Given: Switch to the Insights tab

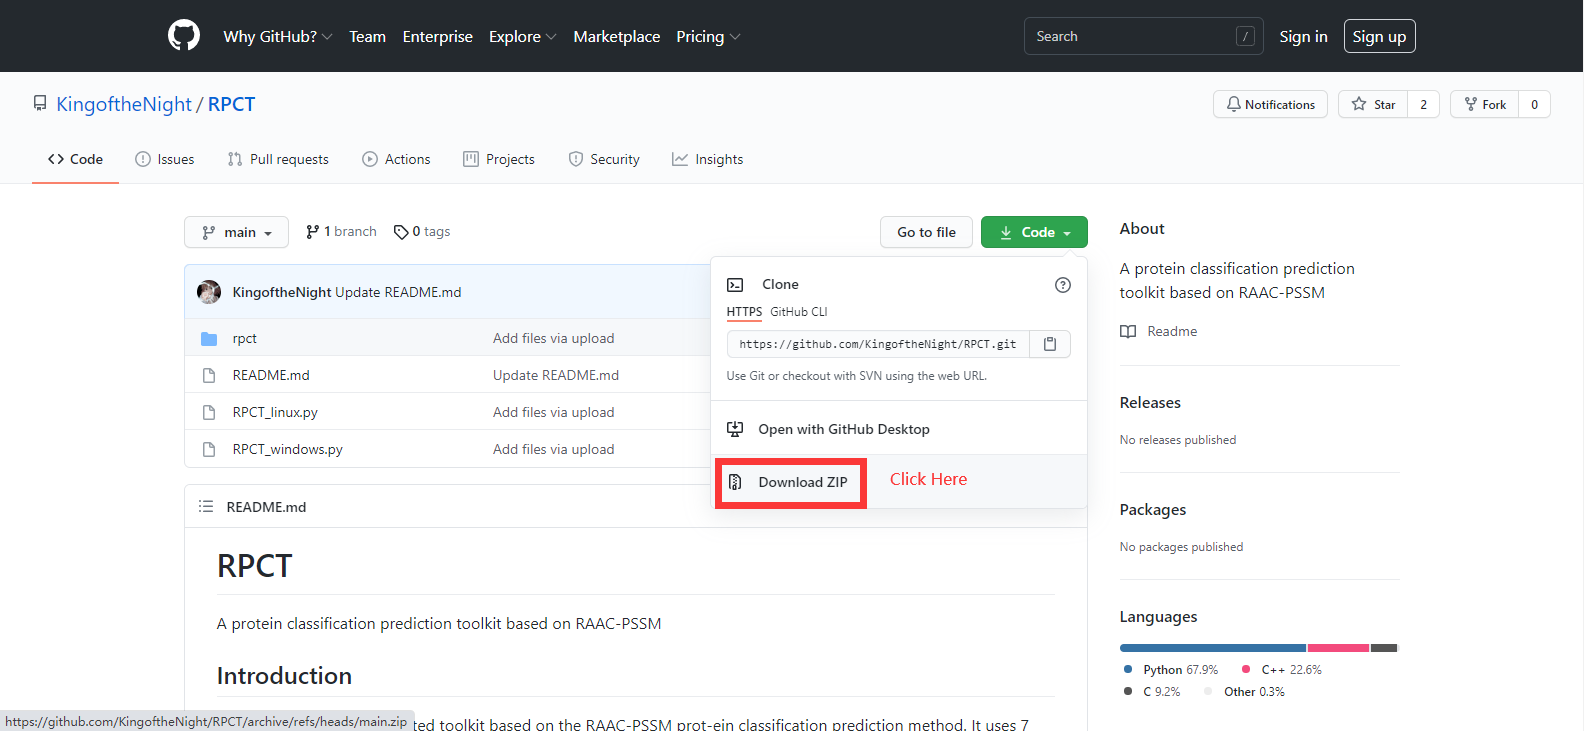Looking at the screenshot, I should point(708,159).
